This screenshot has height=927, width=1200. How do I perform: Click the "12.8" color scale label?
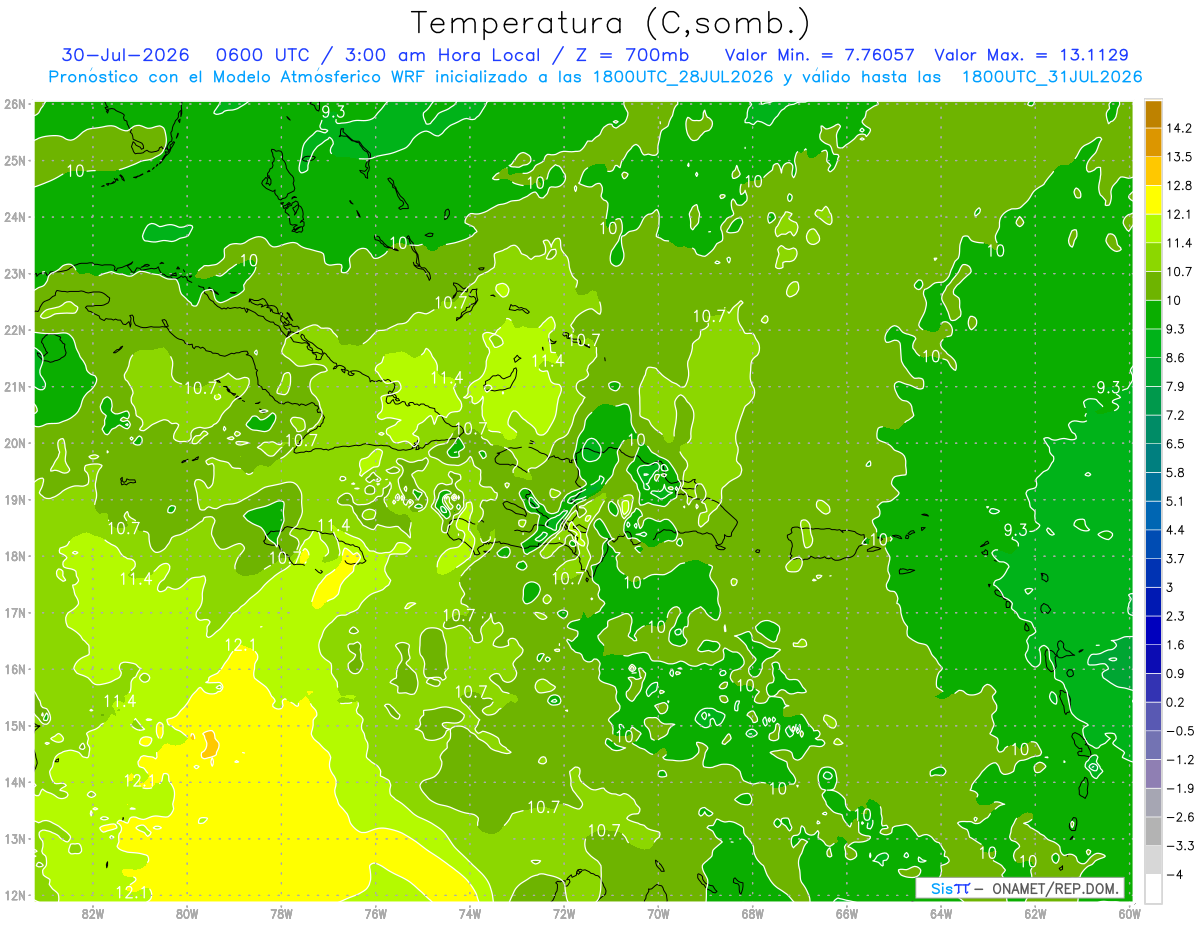pyautogui.click(x=1178, y=186)
